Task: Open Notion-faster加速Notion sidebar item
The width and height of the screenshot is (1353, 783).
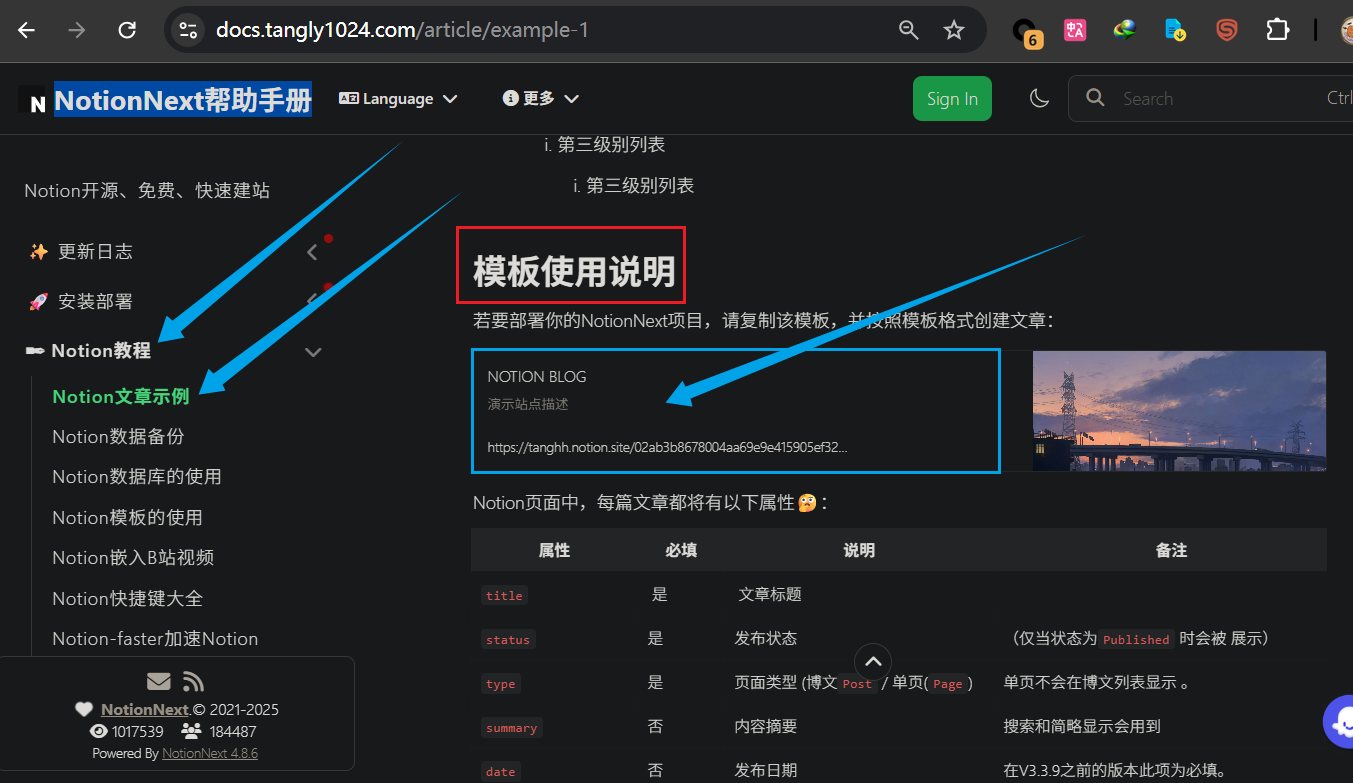Action: click(x=155, y=638)
